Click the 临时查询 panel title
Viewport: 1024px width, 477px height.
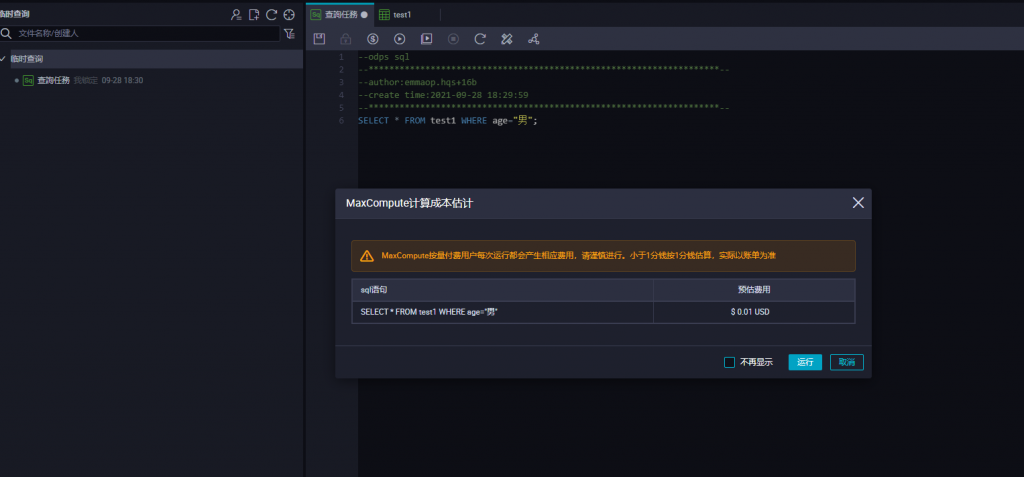(14, 14)
